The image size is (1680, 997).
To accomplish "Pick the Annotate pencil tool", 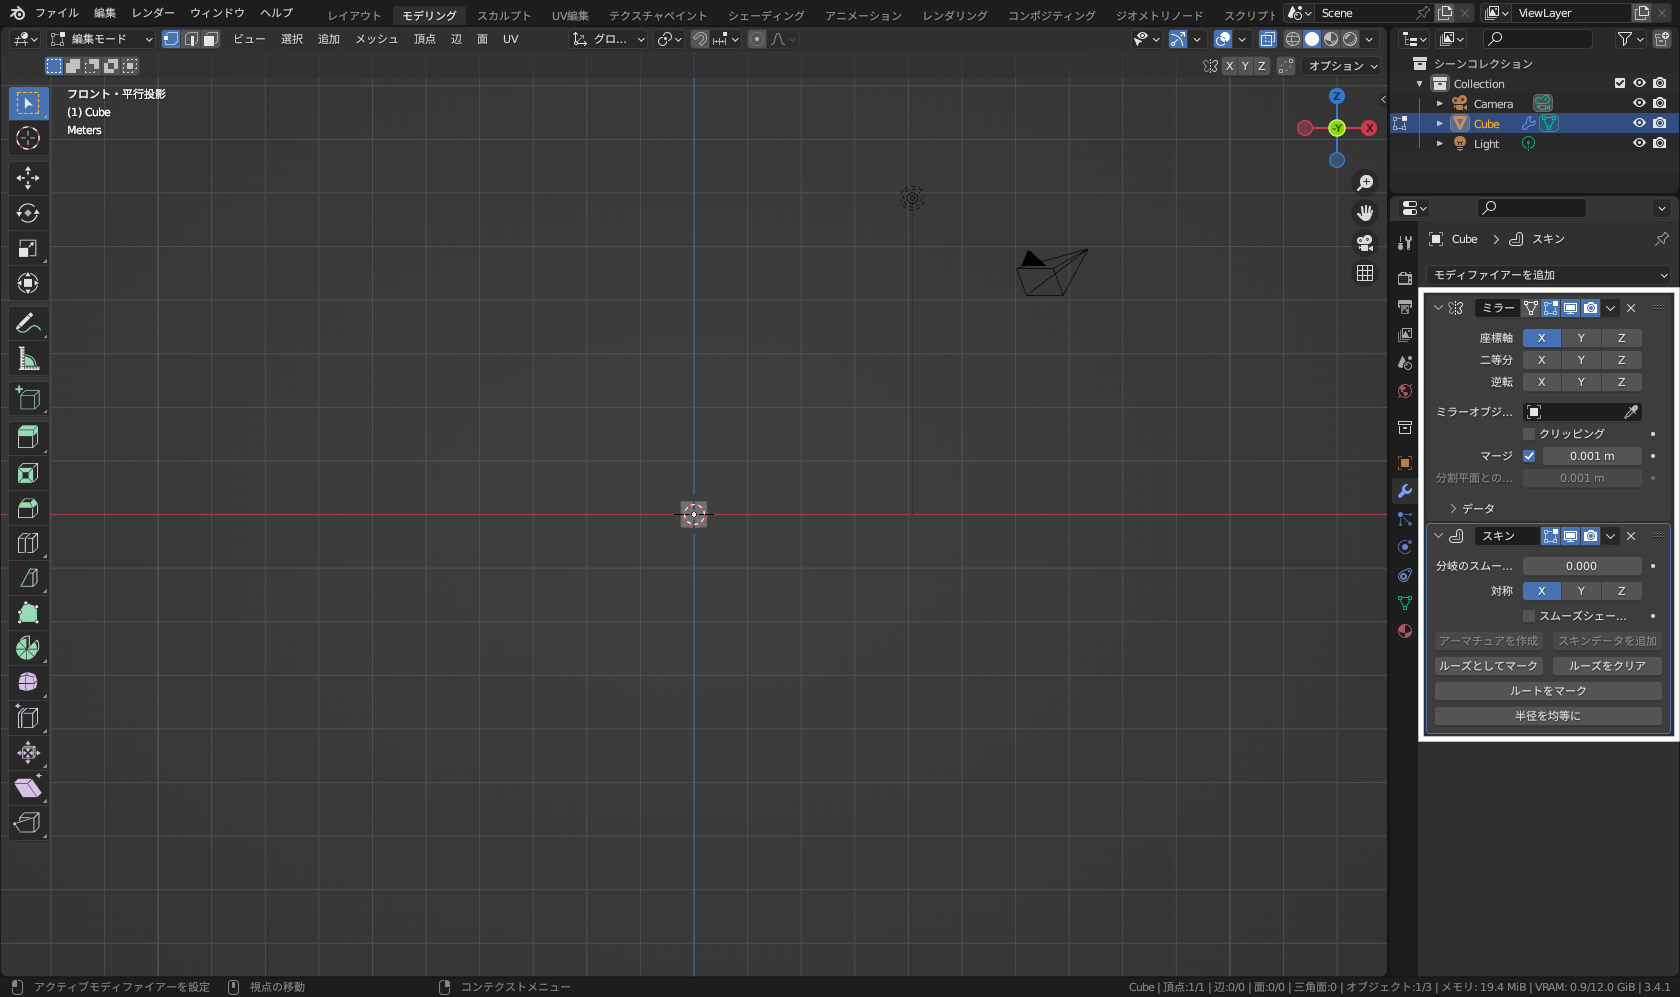I will [x=28, y=323].
